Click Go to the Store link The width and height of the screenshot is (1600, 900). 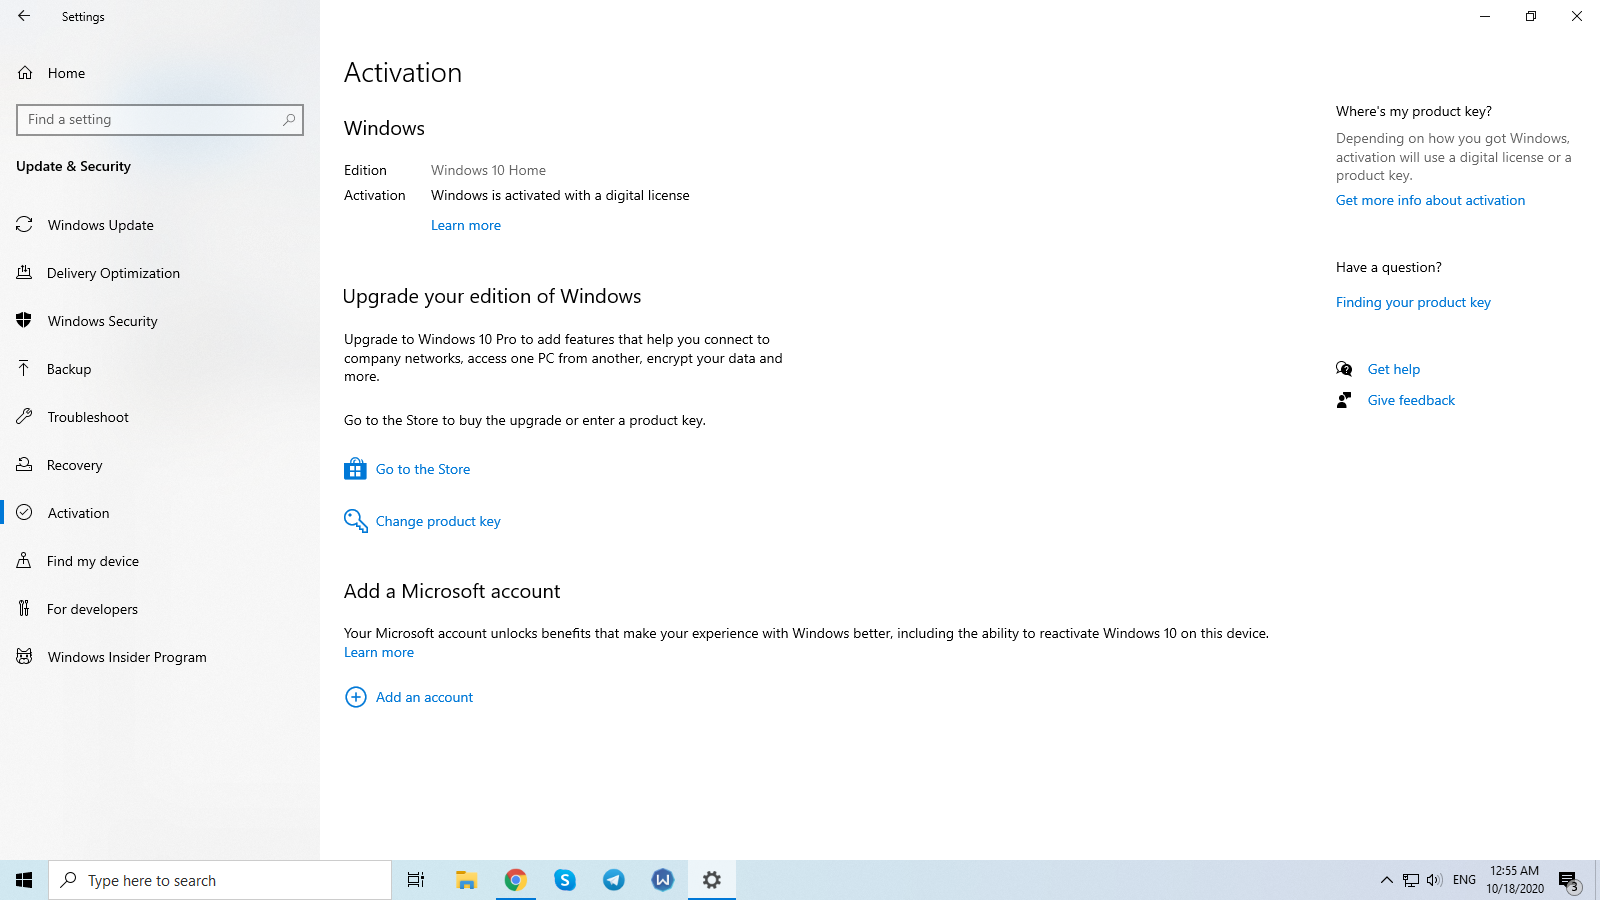pyautogui.click(x=423, y=469)
